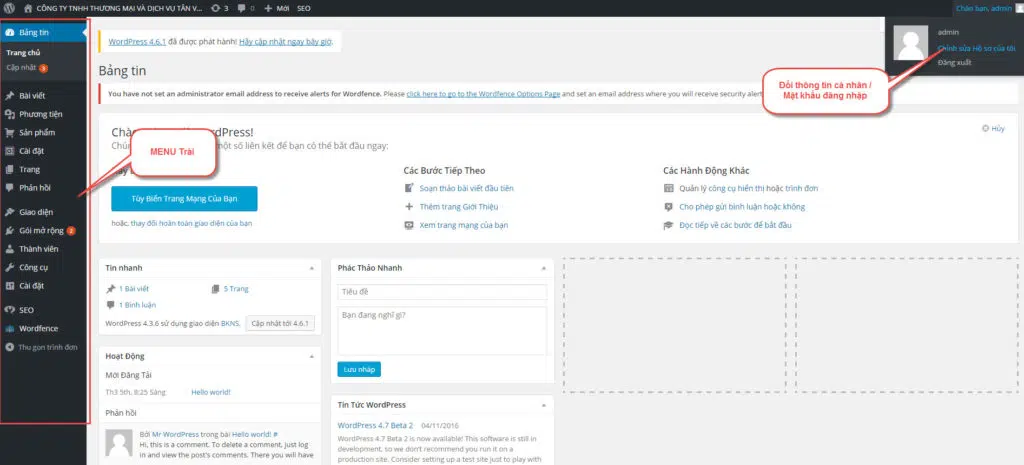Collapse the Hoạt Động widget arrow
This screenshot has width=1024, height=465.
[312, 357]
